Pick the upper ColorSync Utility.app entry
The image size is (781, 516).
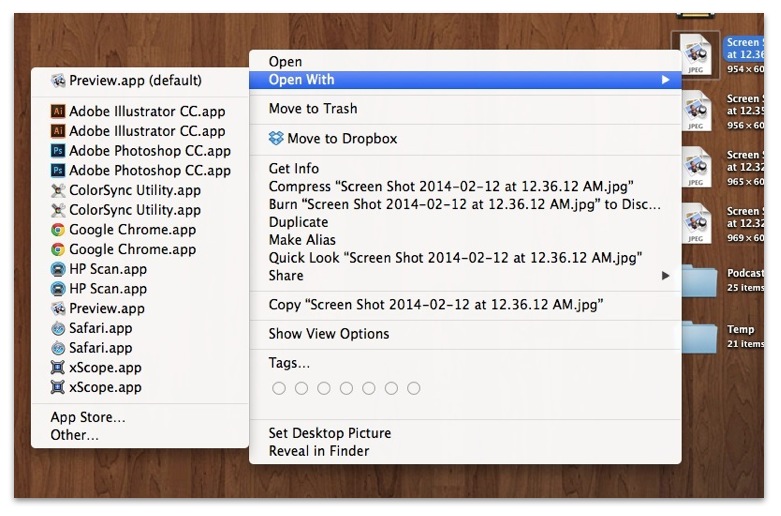click(x=139, y=190)
